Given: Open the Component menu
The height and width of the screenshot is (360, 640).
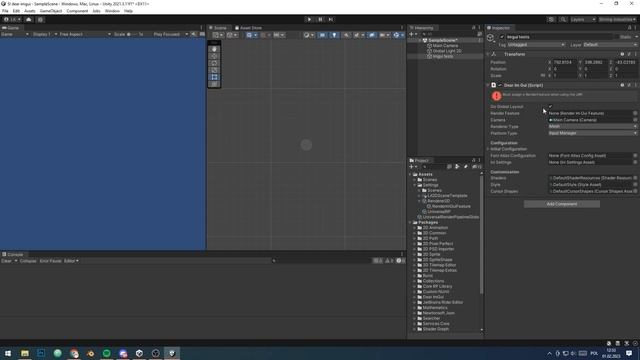Looking at the screenshot, I should tap(77, 11).
